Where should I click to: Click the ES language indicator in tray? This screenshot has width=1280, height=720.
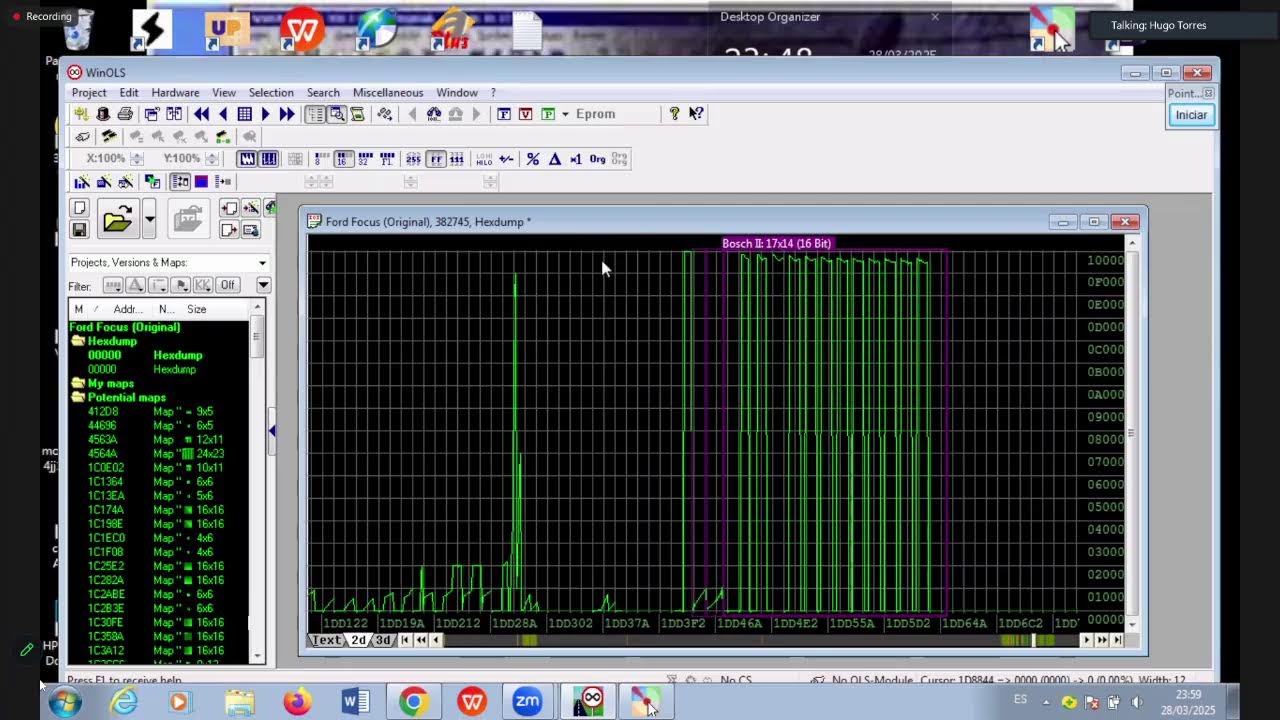pyautogui.click(x=1020, y=699)
